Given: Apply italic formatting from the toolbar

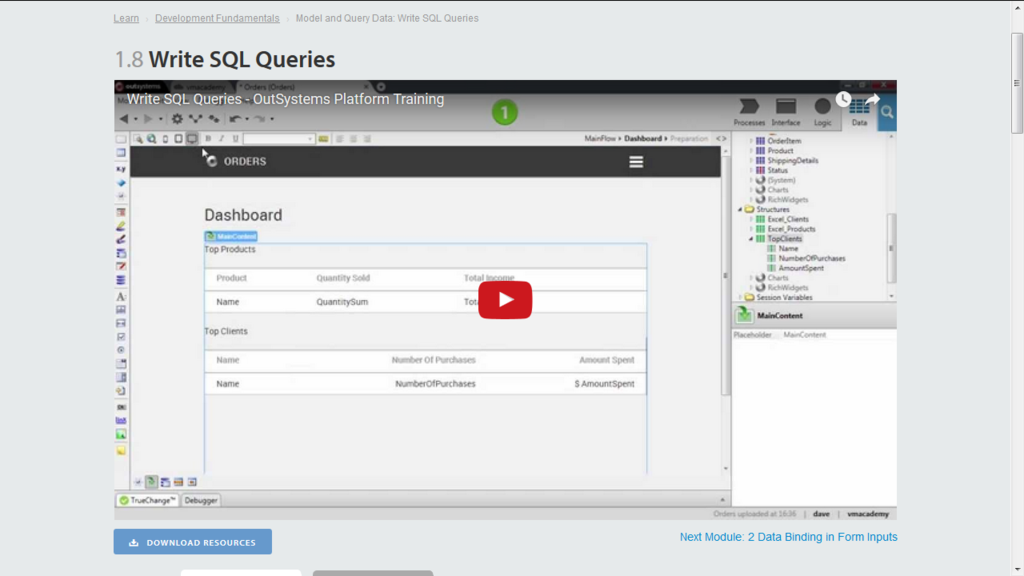Looking at the screenshot, I should click(221, 139).
